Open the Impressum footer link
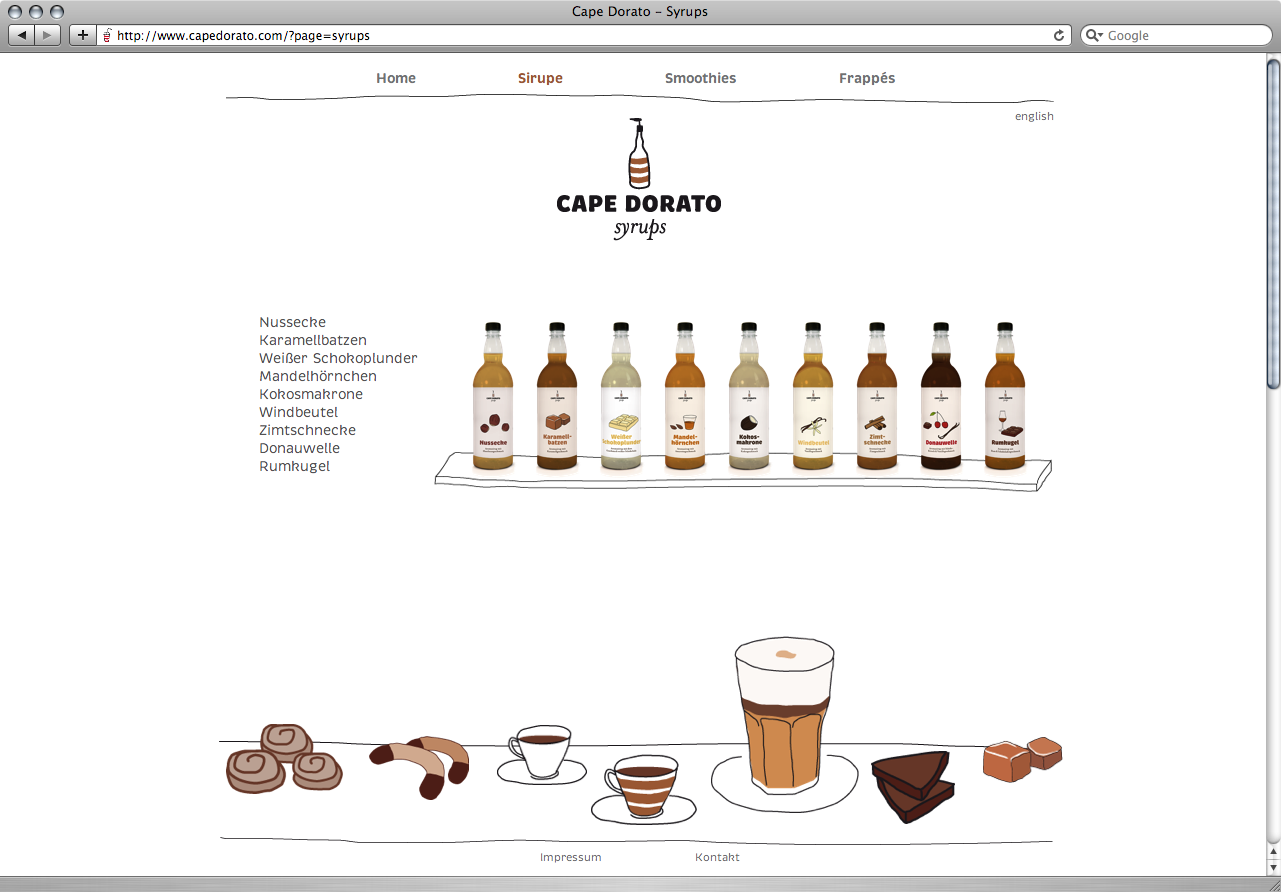 (x=571, y=857)
